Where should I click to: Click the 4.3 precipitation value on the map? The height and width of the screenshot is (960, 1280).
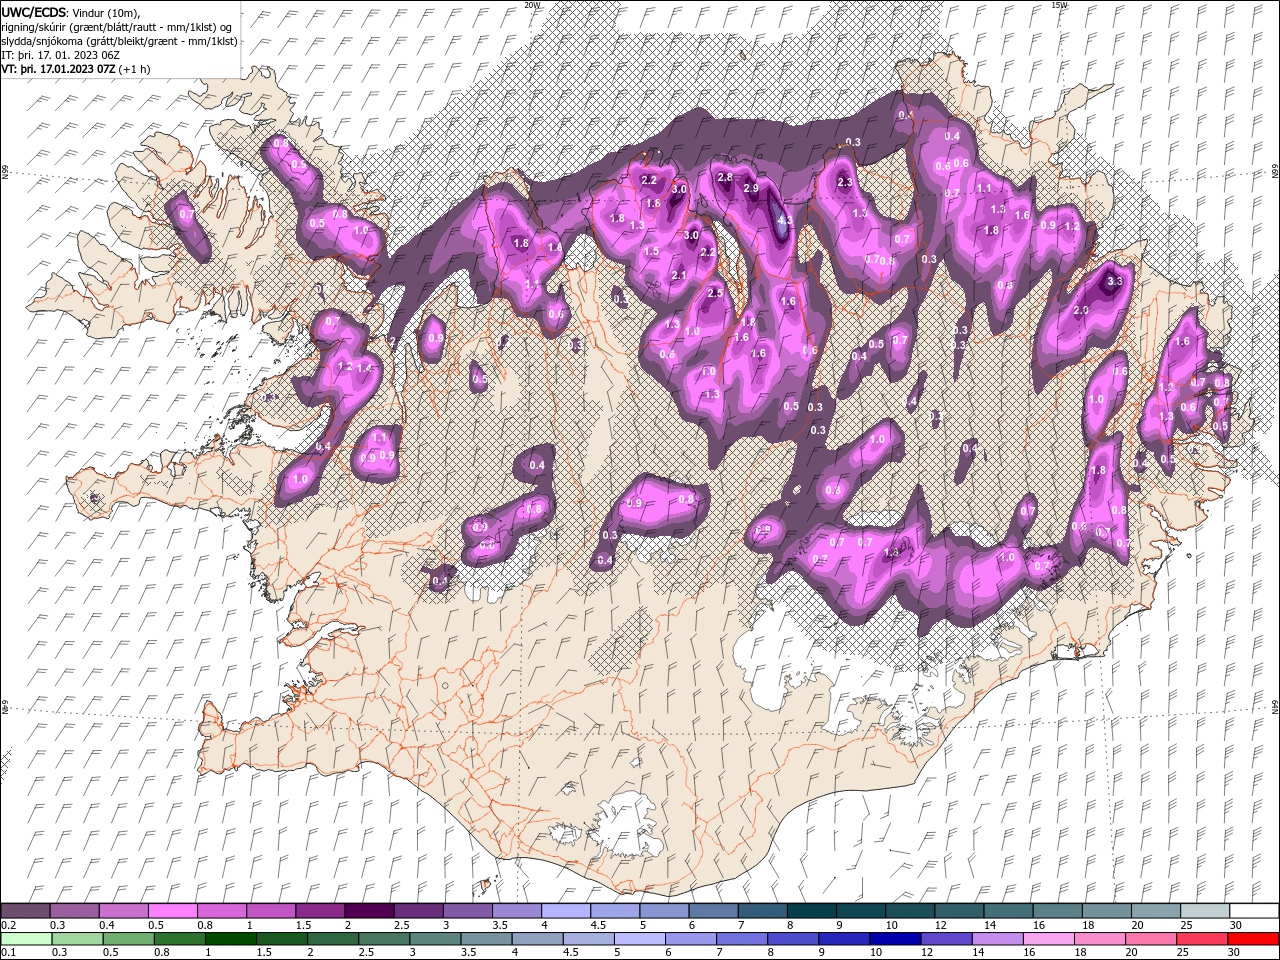click(x=785, y=221)
